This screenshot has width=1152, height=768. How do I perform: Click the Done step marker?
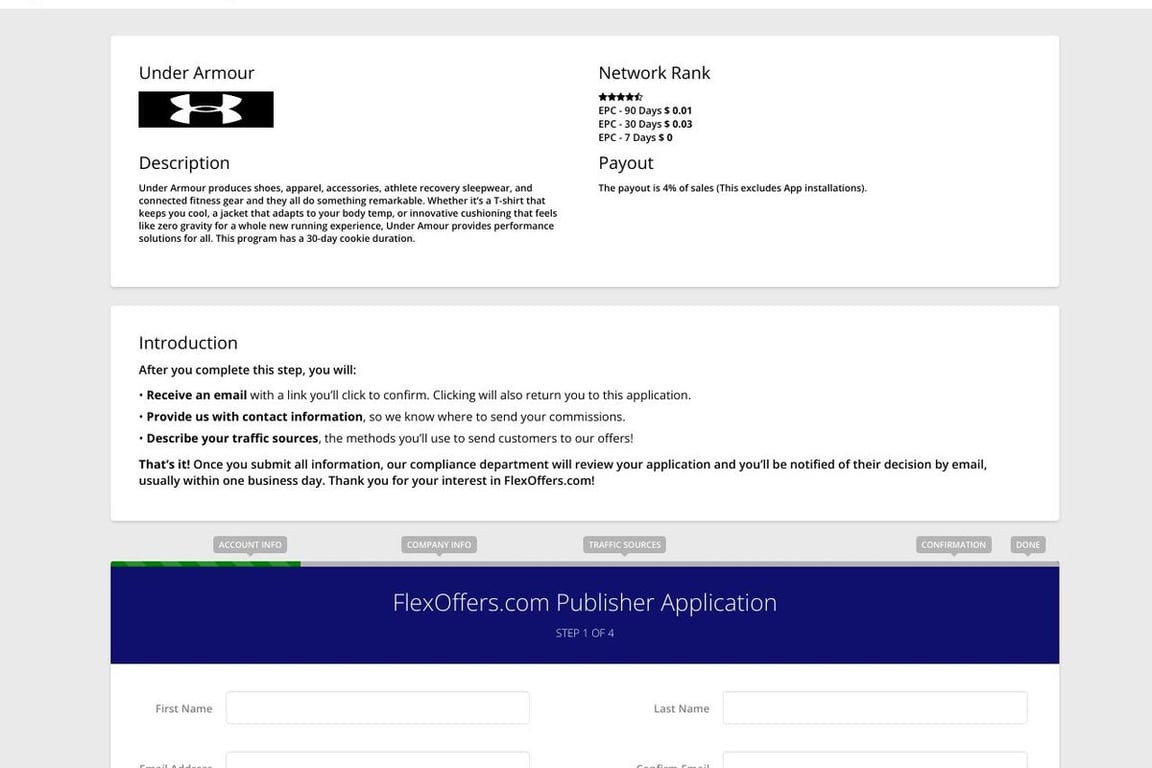[1027, 545]
